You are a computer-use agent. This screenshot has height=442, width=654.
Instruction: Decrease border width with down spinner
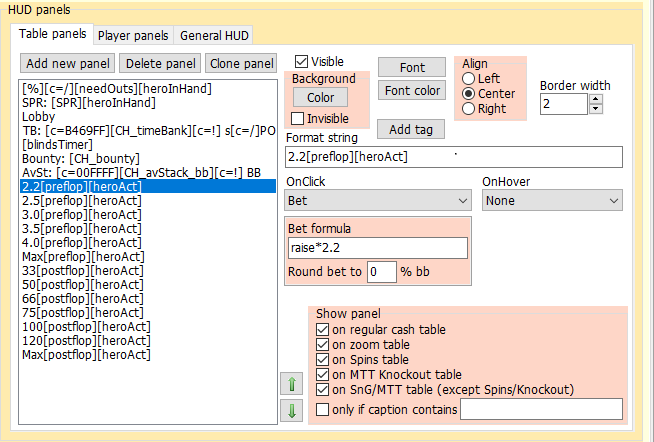point(596,109)
